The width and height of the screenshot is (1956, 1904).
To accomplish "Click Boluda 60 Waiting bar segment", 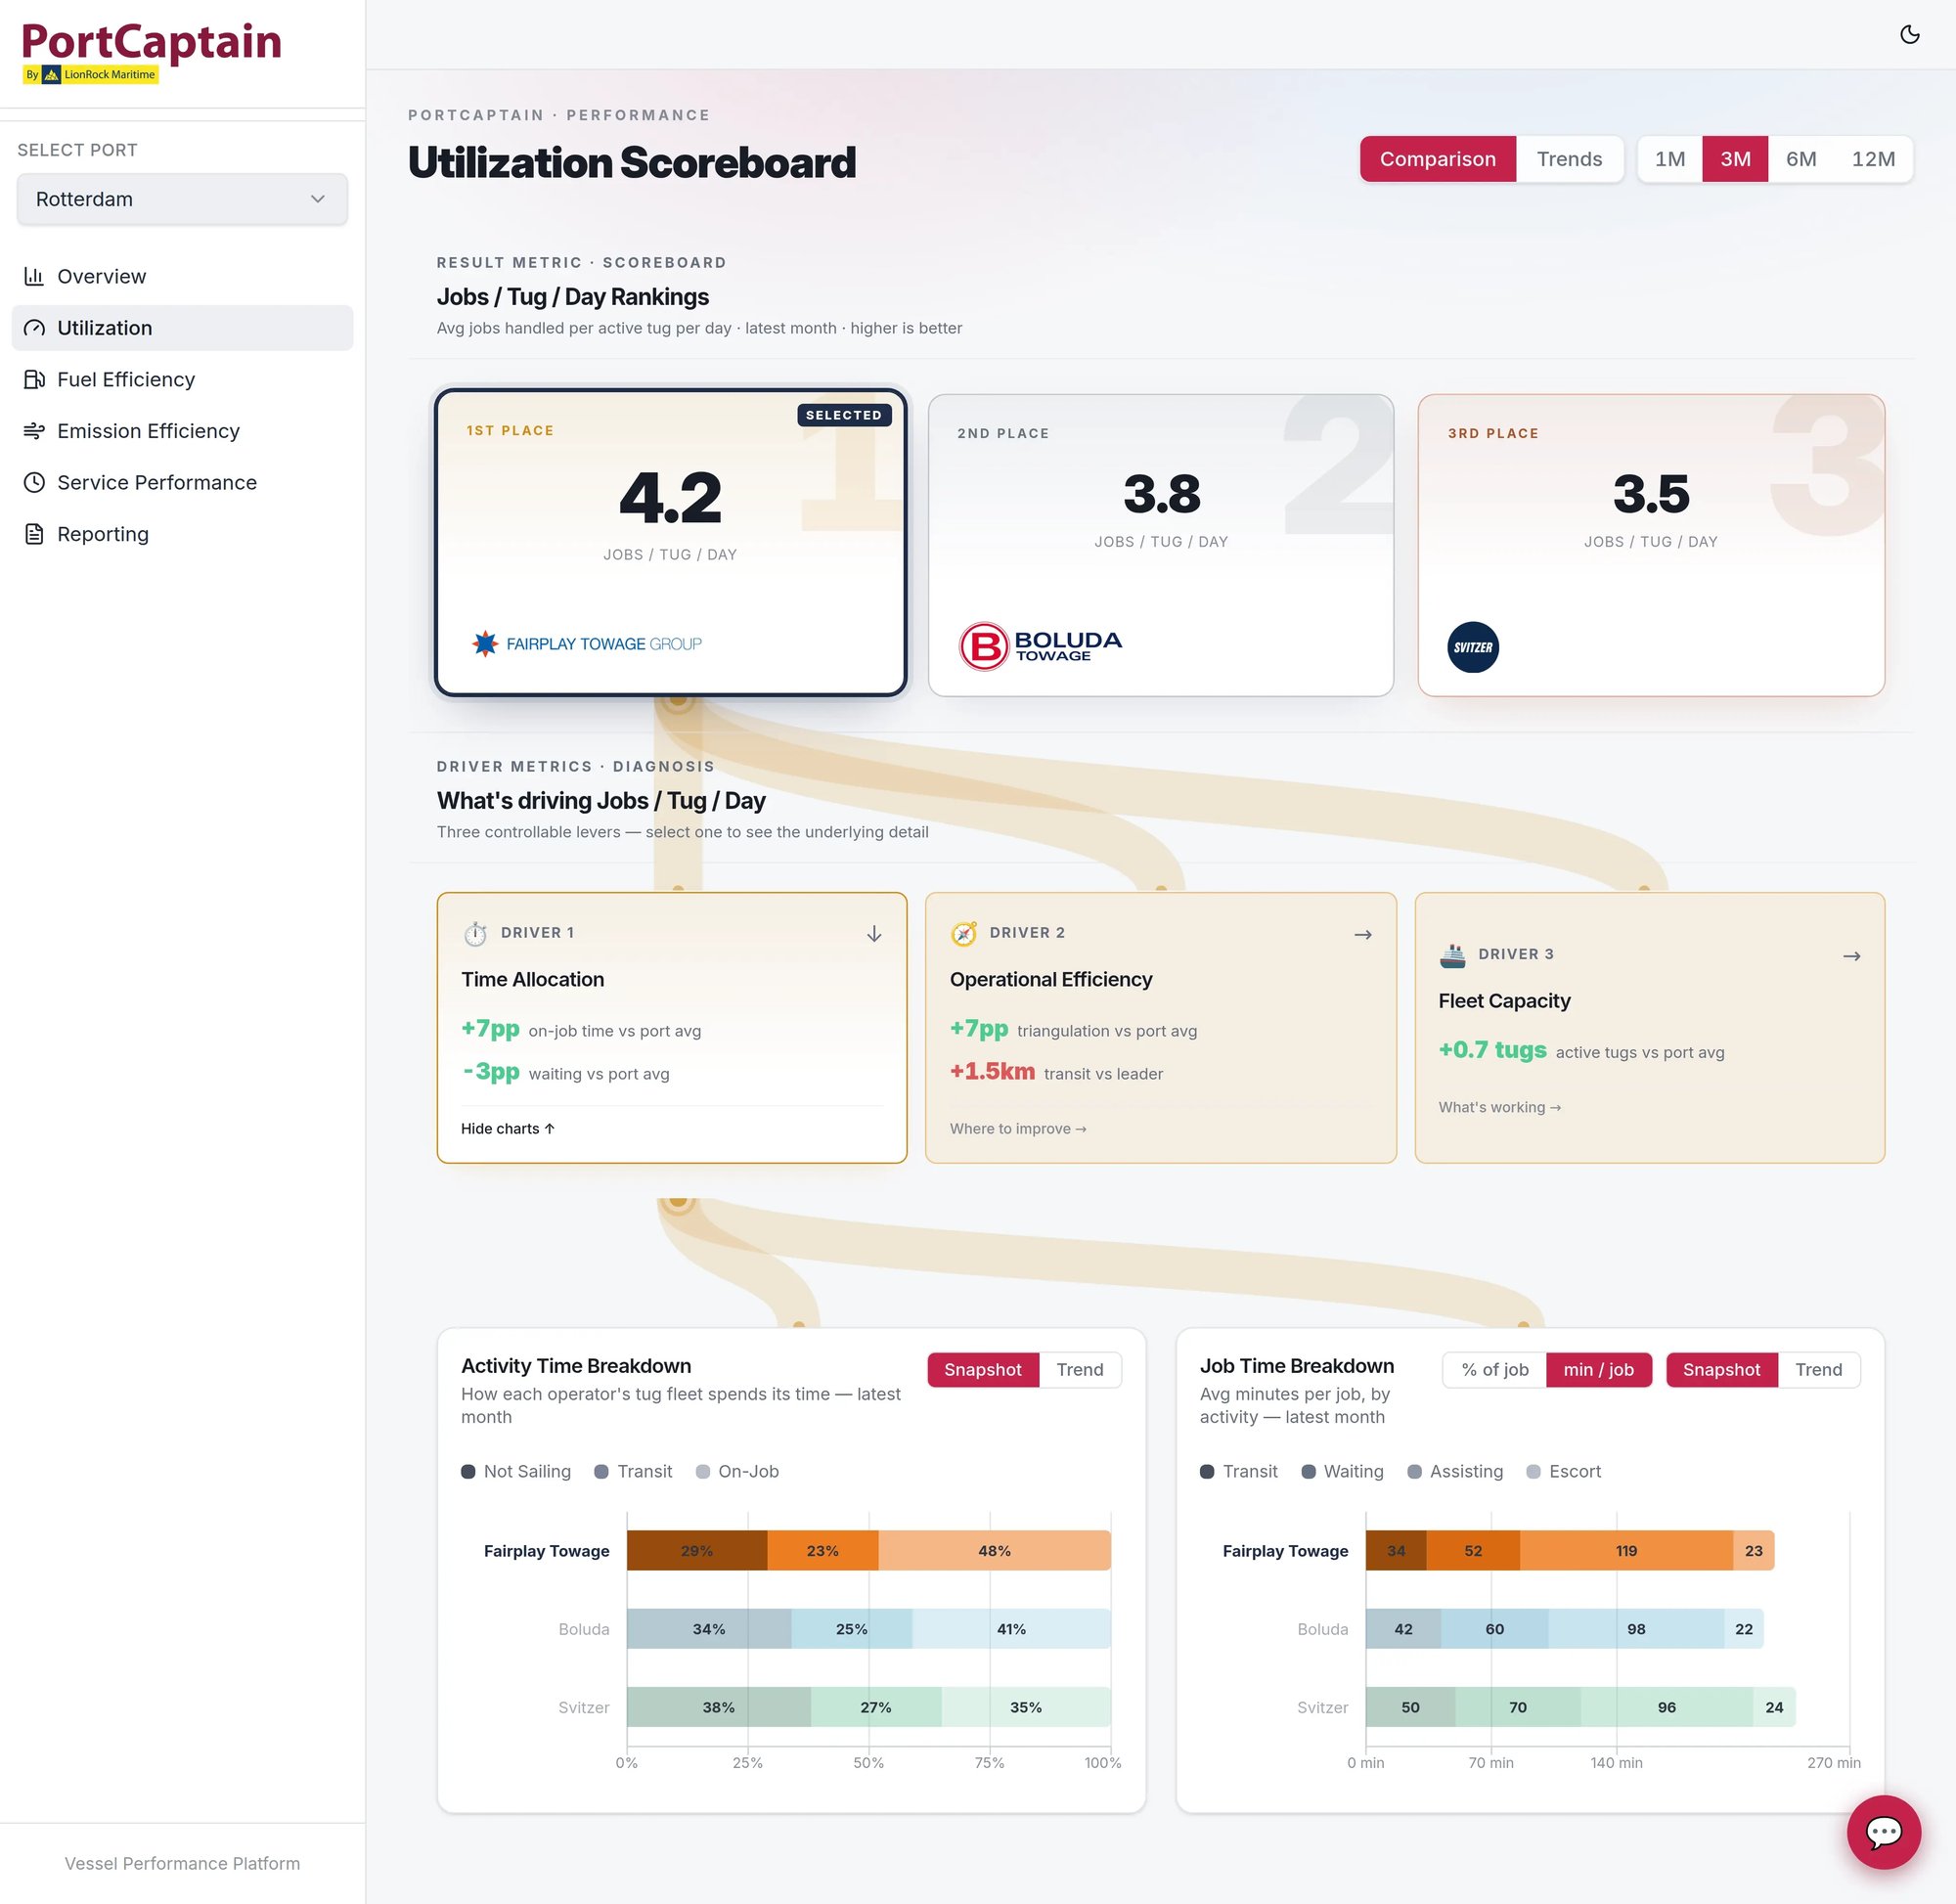I will pyautogui.click(x=1494, y=1628).
